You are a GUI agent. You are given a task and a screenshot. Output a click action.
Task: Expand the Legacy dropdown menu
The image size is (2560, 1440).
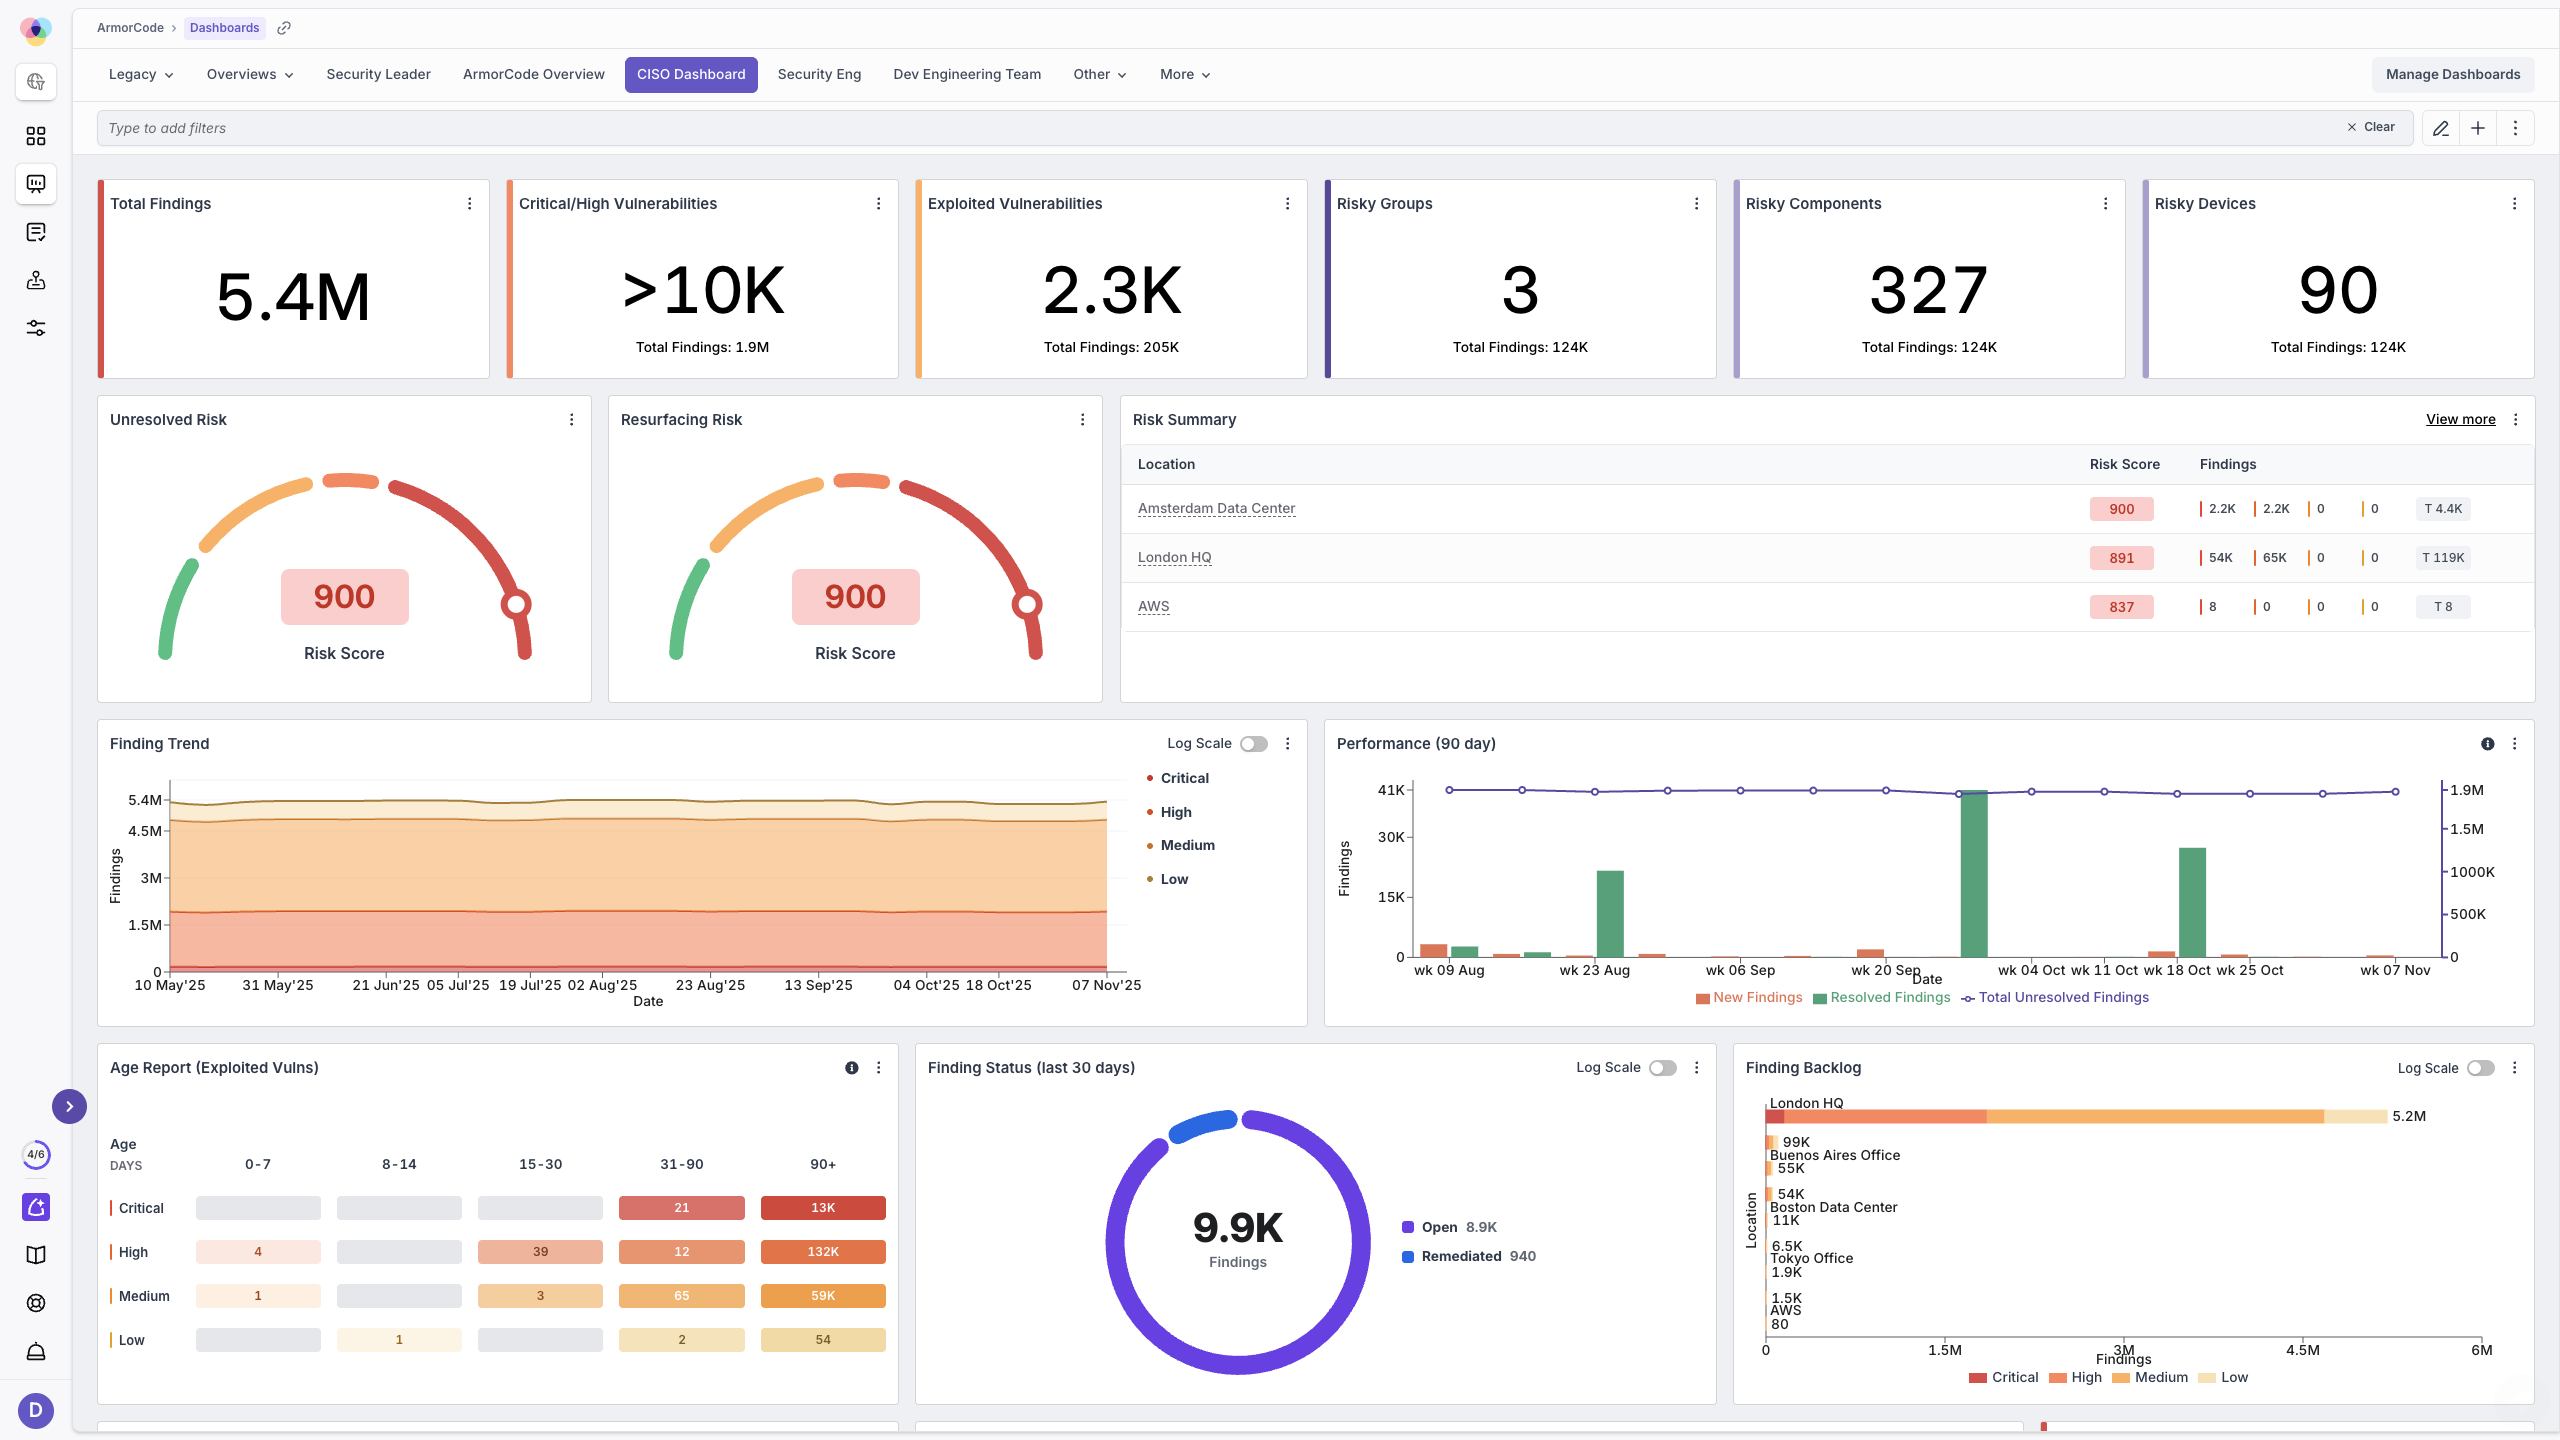[141, 75]
